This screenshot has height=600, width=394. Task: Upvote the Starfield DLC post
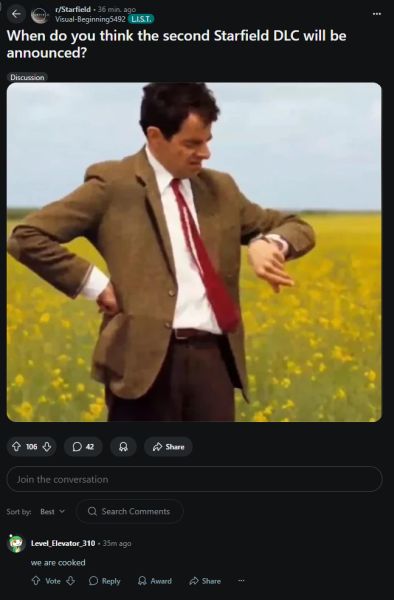(x=16, y=447)
